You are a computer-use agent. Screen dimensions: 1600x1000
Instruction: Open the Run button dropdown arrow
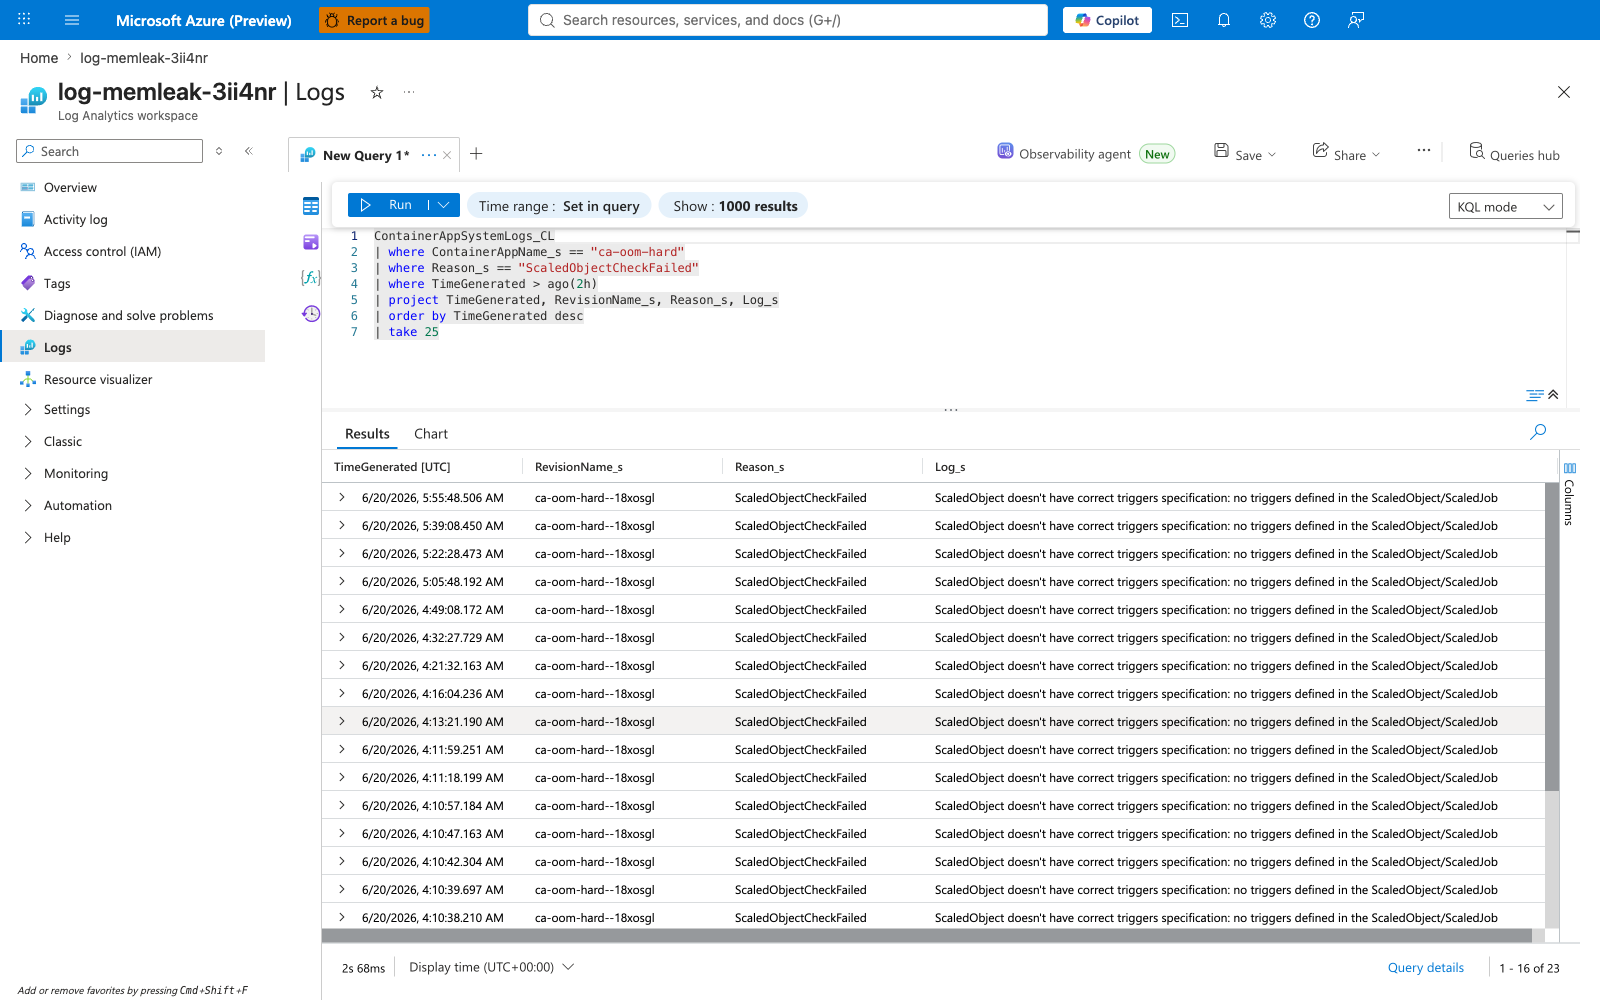[444, 205]
